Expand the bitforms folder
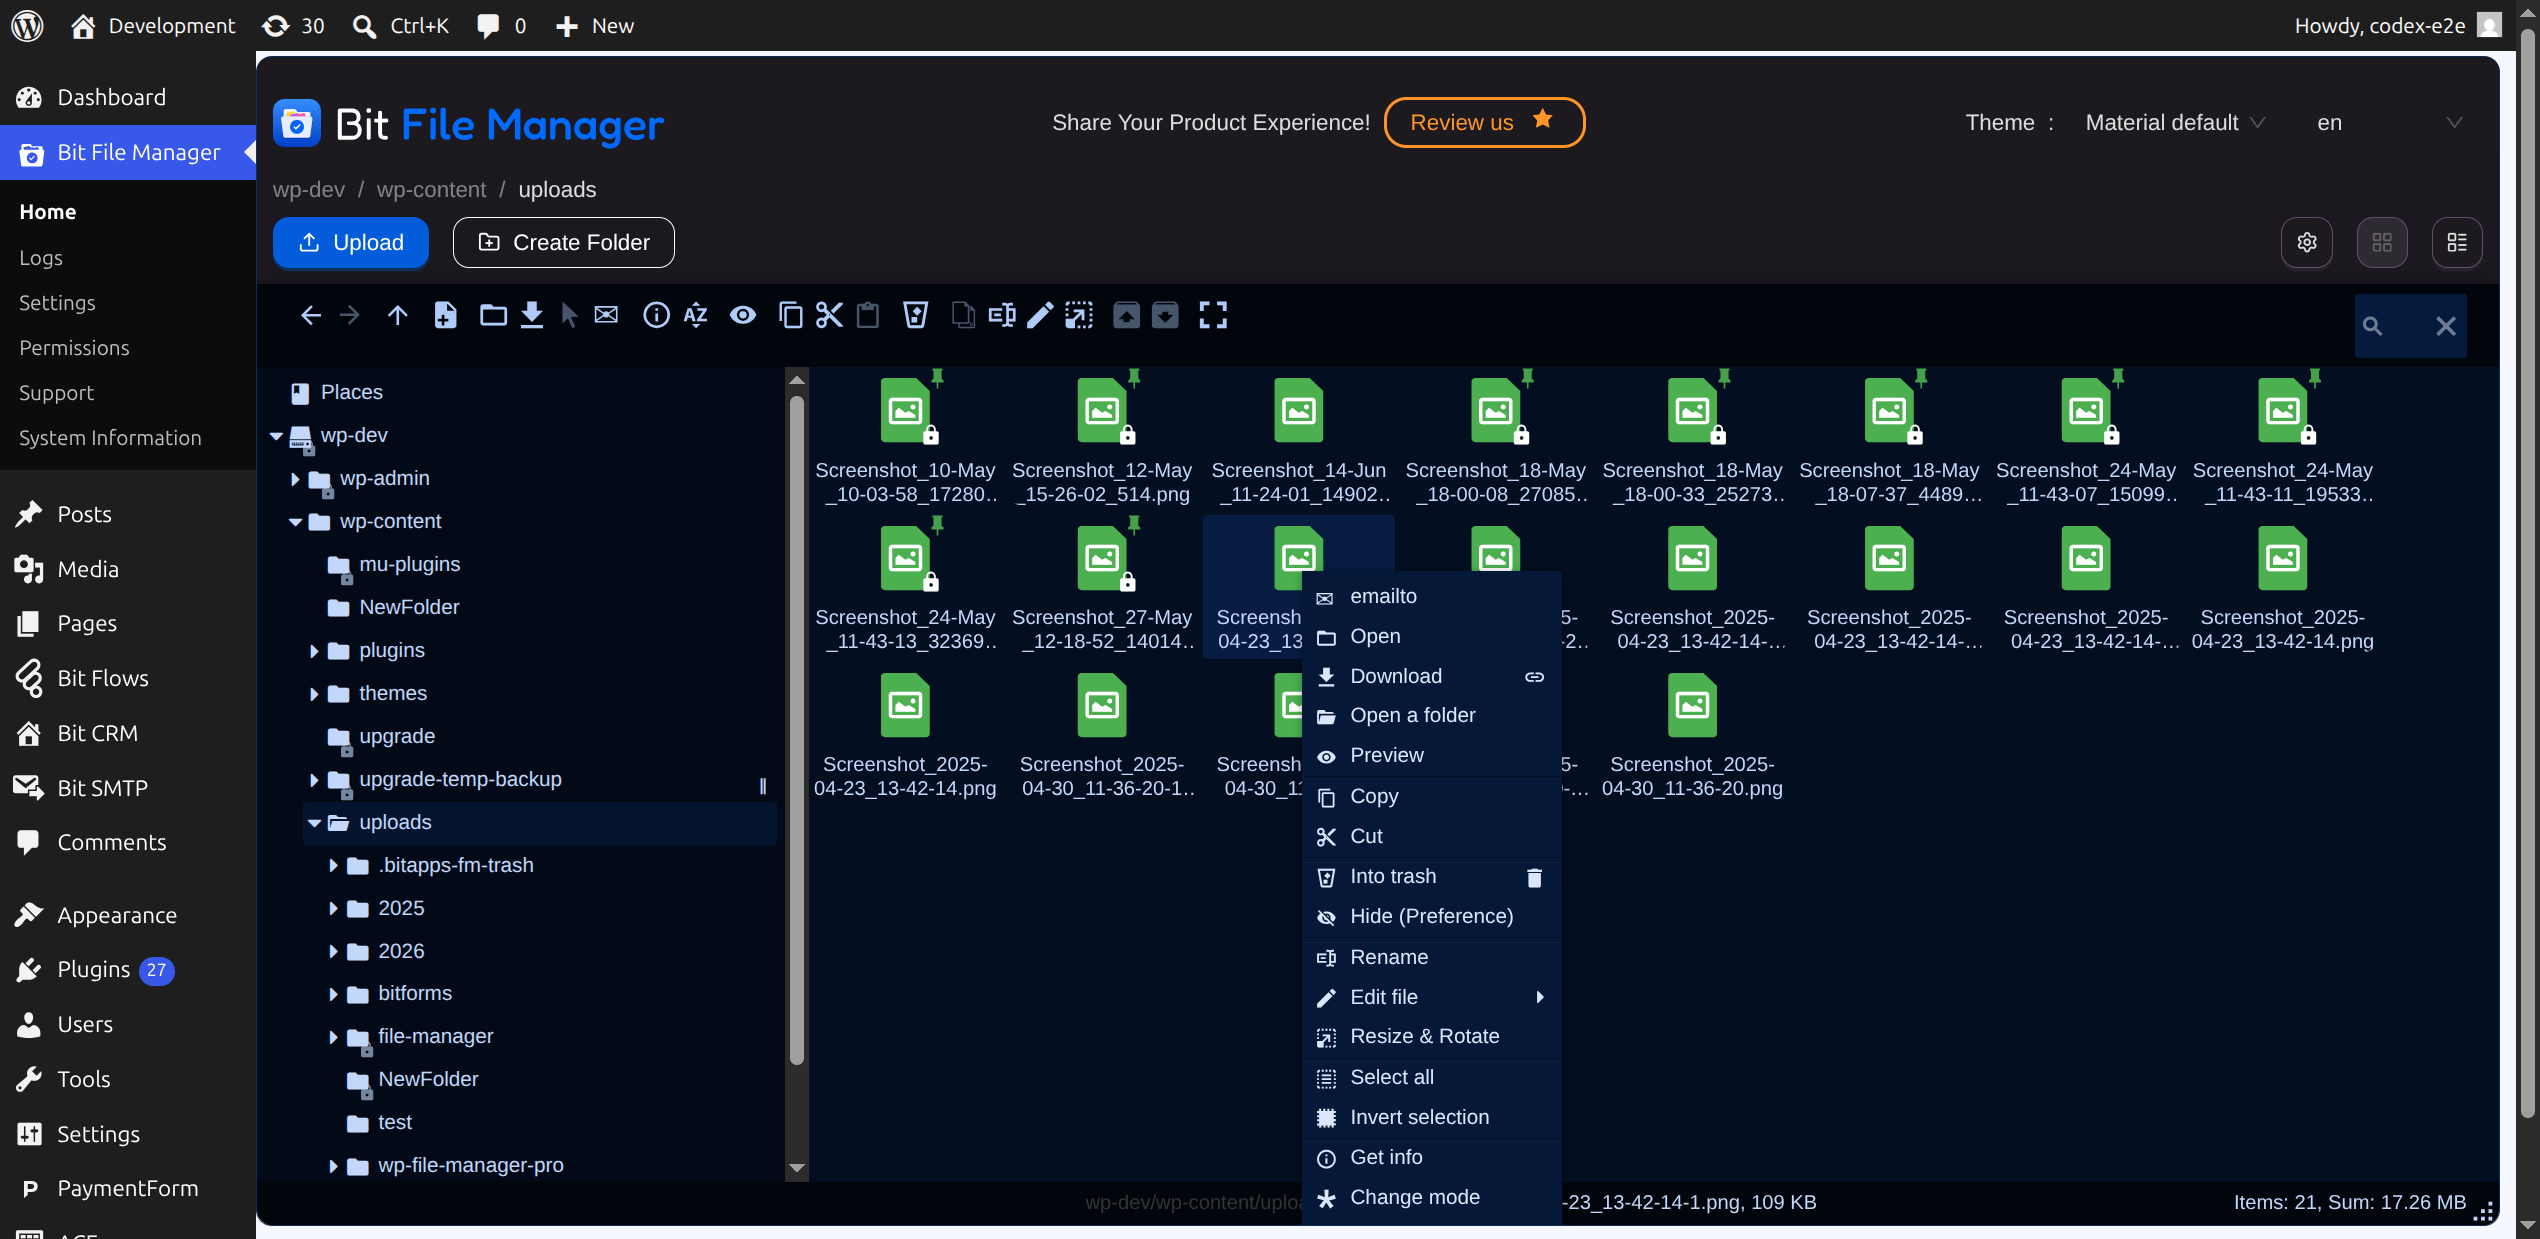The image size is (2540, 1239). [x=333, y=994]
